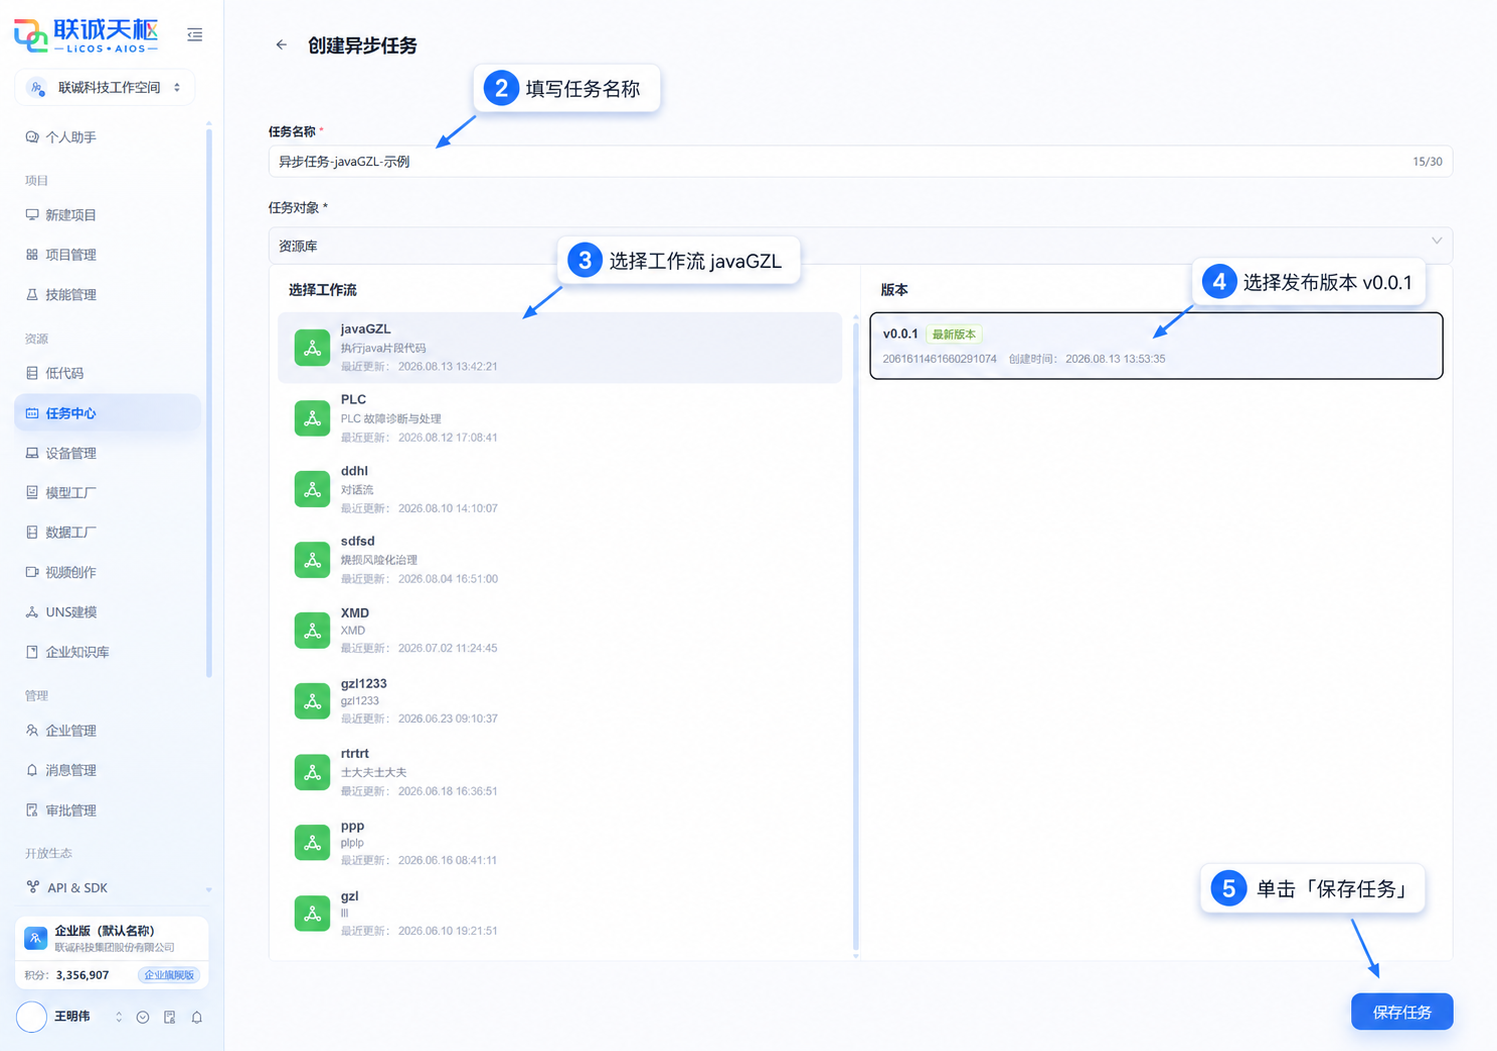
Task: Click the 15/30 character counter
Action: click(x=1427, y=162)
